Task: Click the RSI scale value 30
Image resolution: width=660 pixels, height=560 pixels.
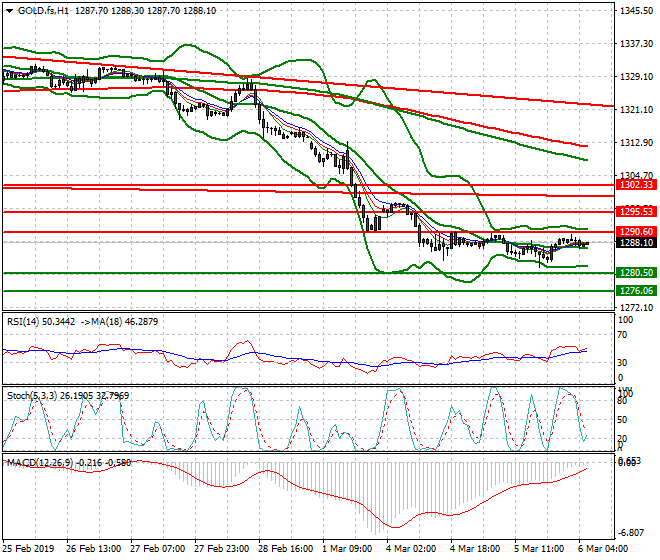Action: click(622, 363)
